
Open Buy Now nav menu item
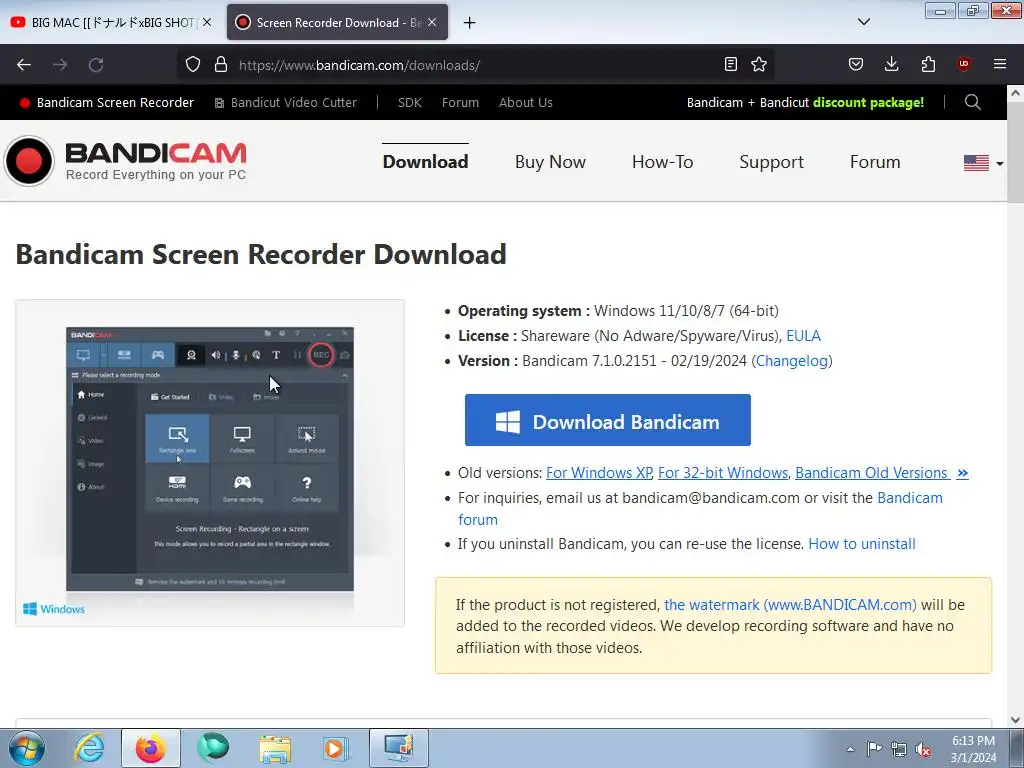point(550,162)
